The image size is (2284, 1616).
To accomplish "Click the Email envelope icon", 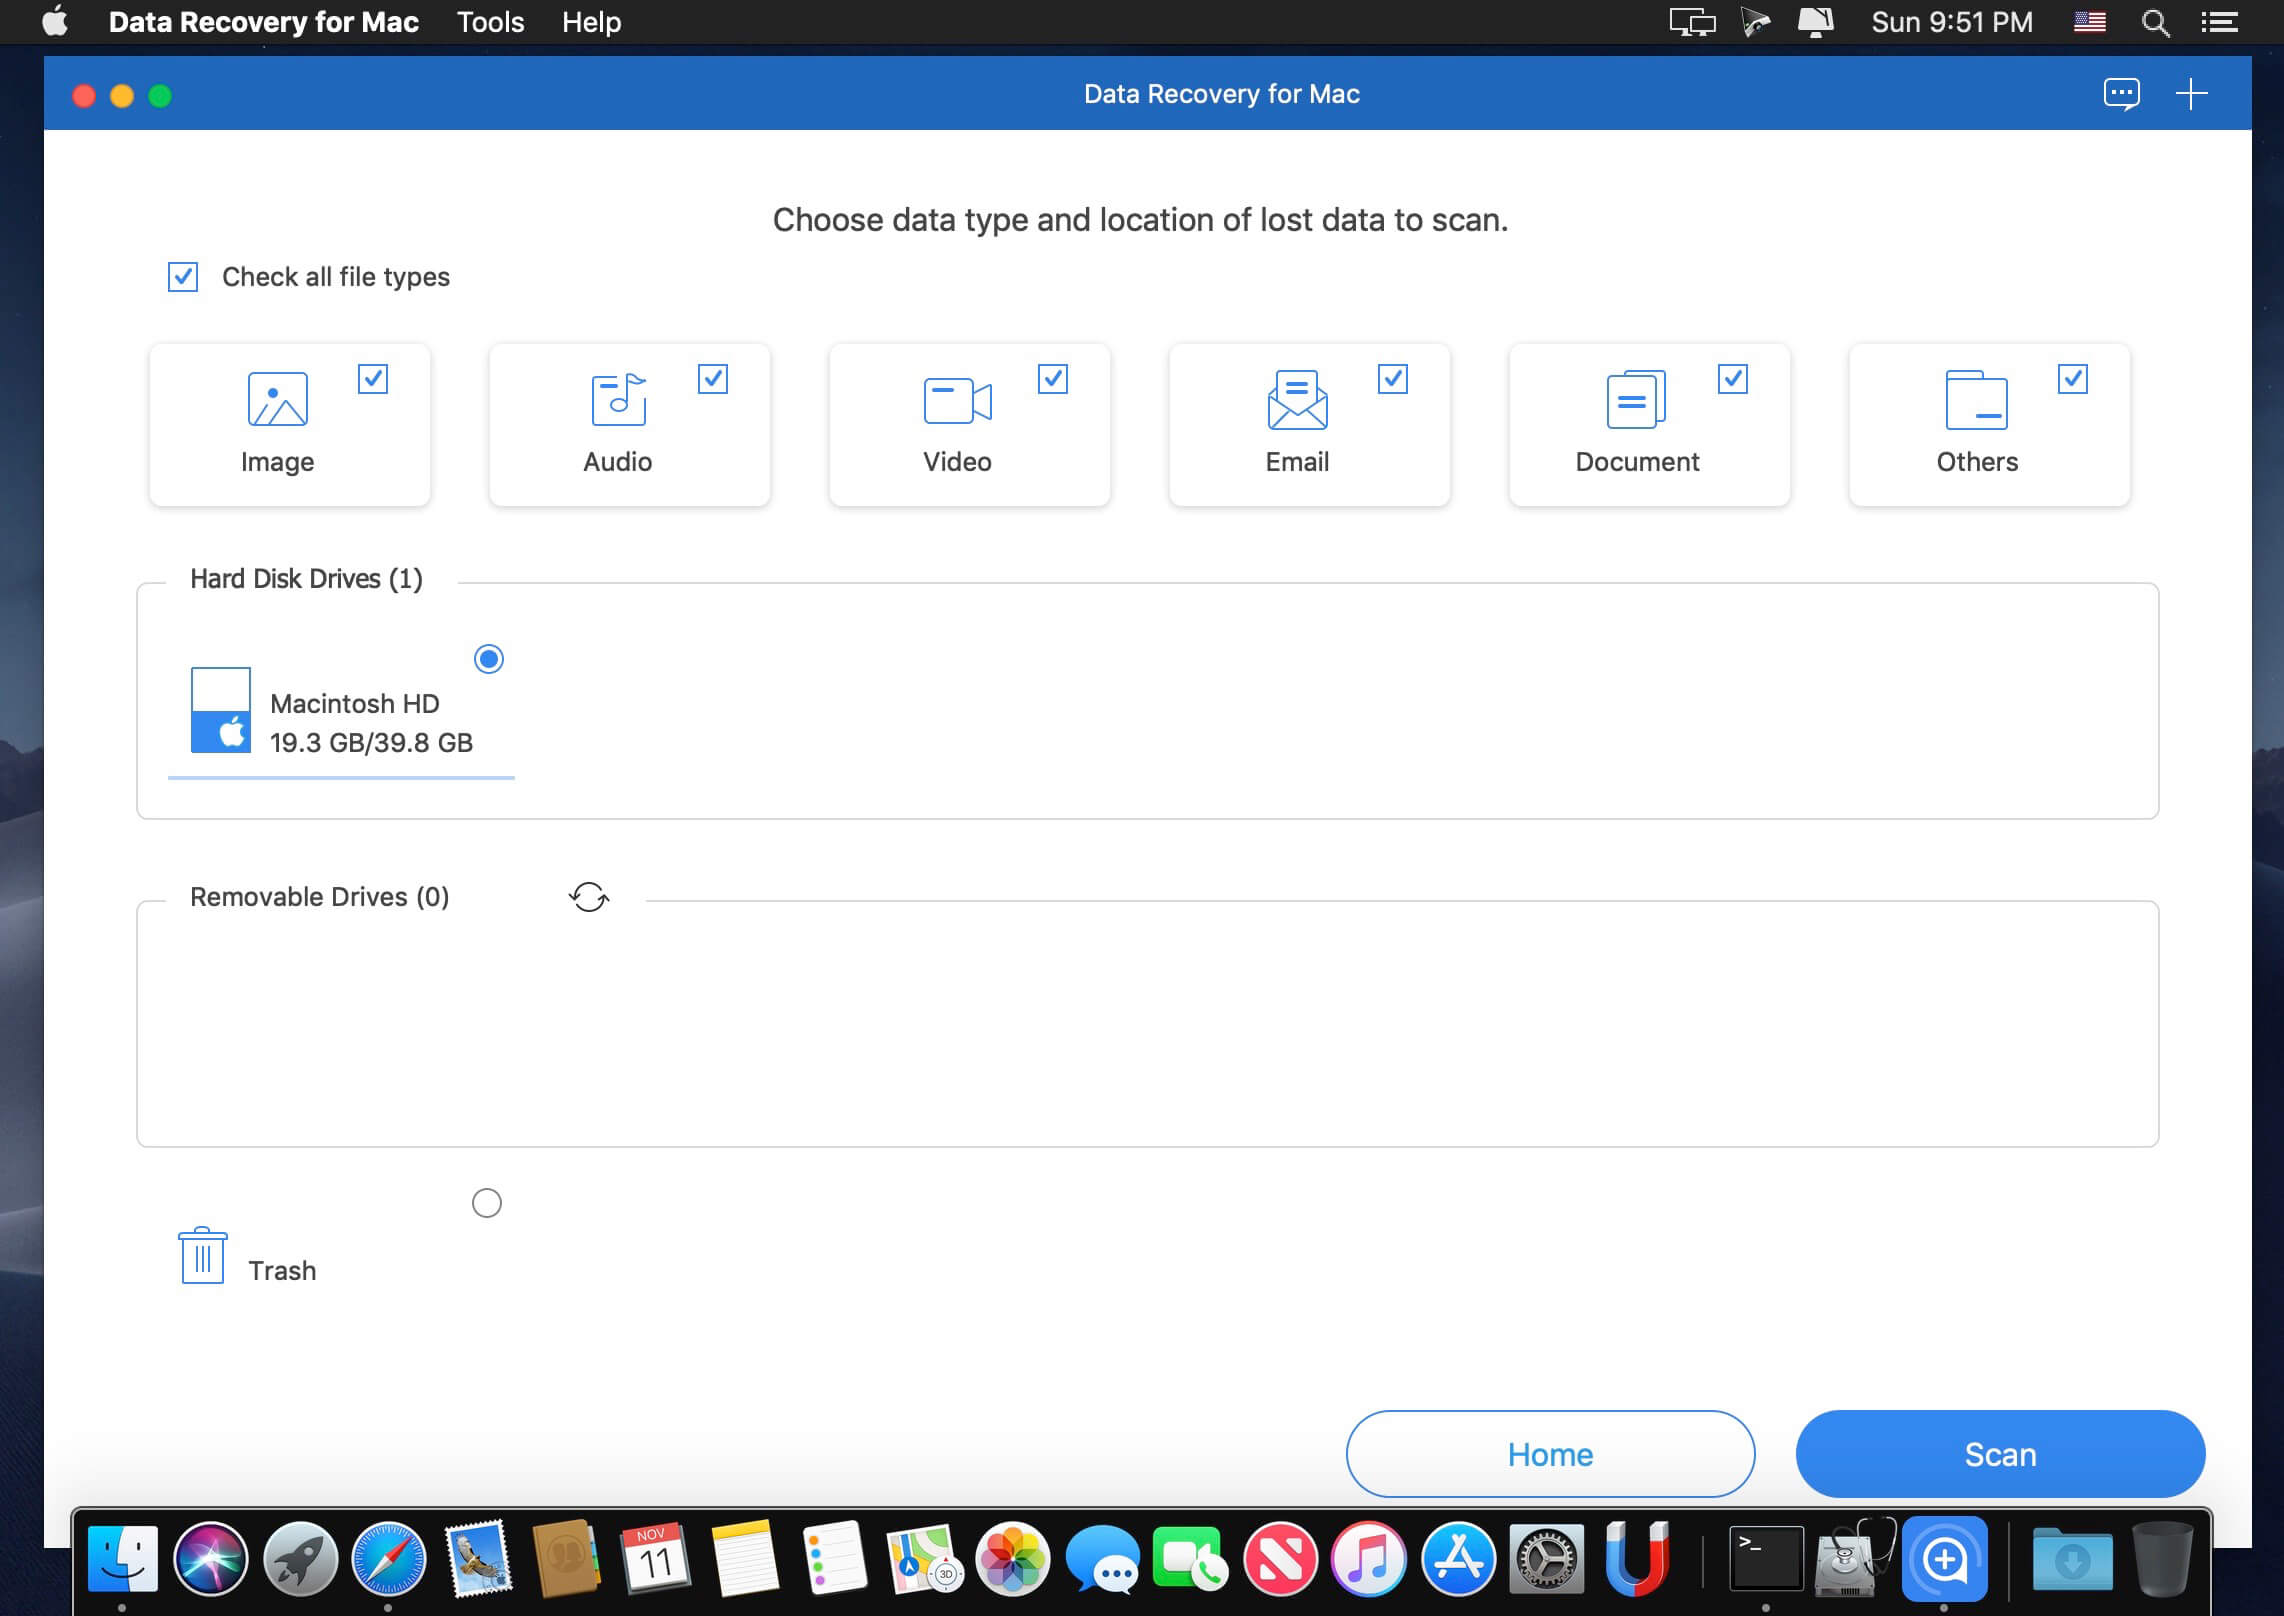I will pos(1297,399).
